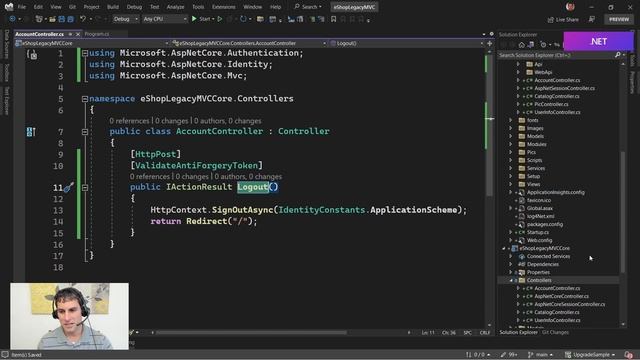Click the bookmark icon in toolbar
The height and width of the screenshot is (360, 640).
[x=333, y=19]
